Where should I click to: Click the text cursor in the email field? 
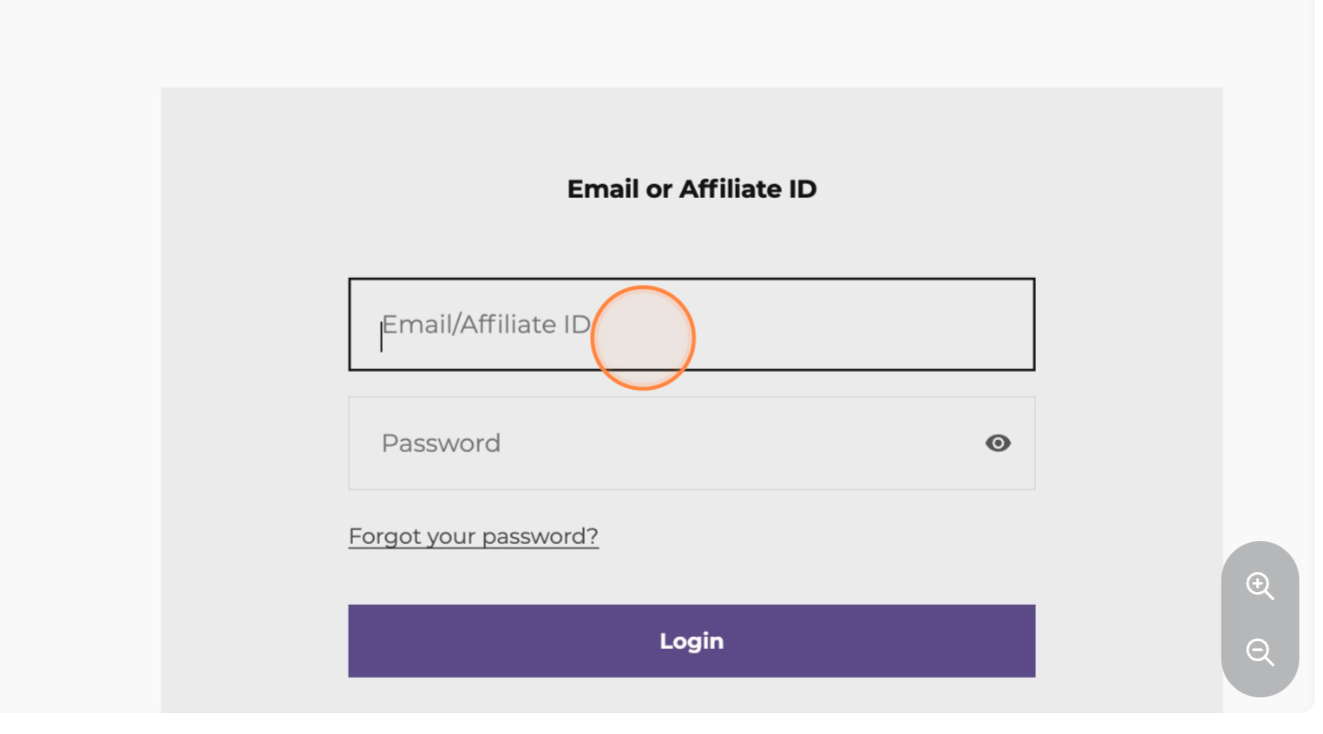pos(381,337)
